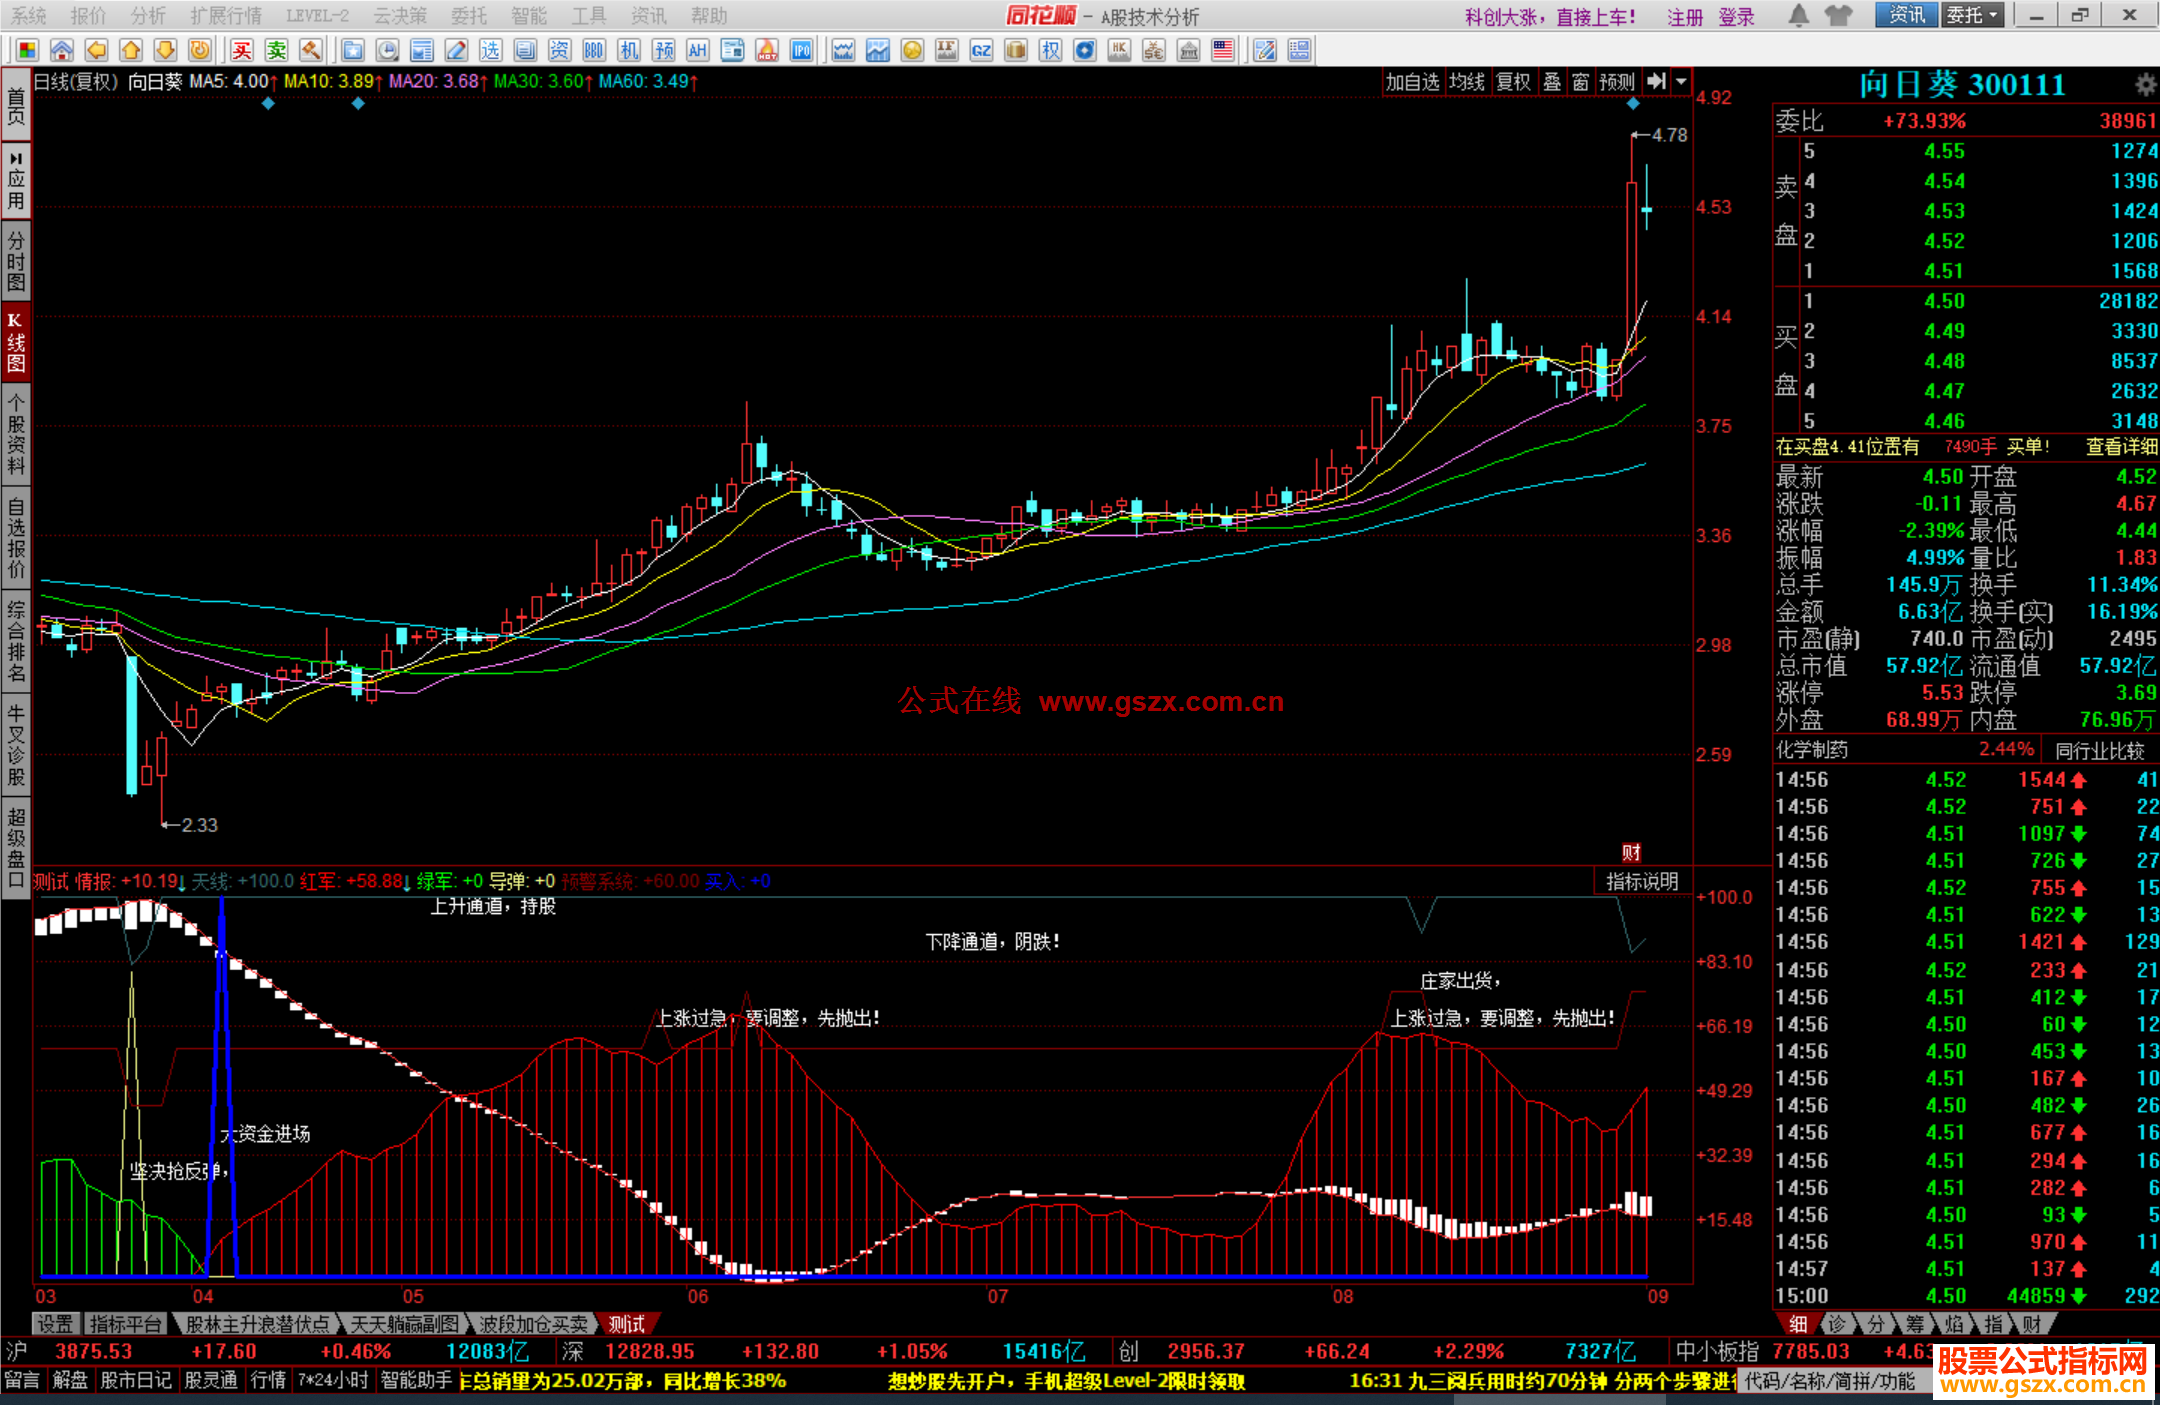Switch to 波段加仓买卖 indicator tab

point(532,1324)
